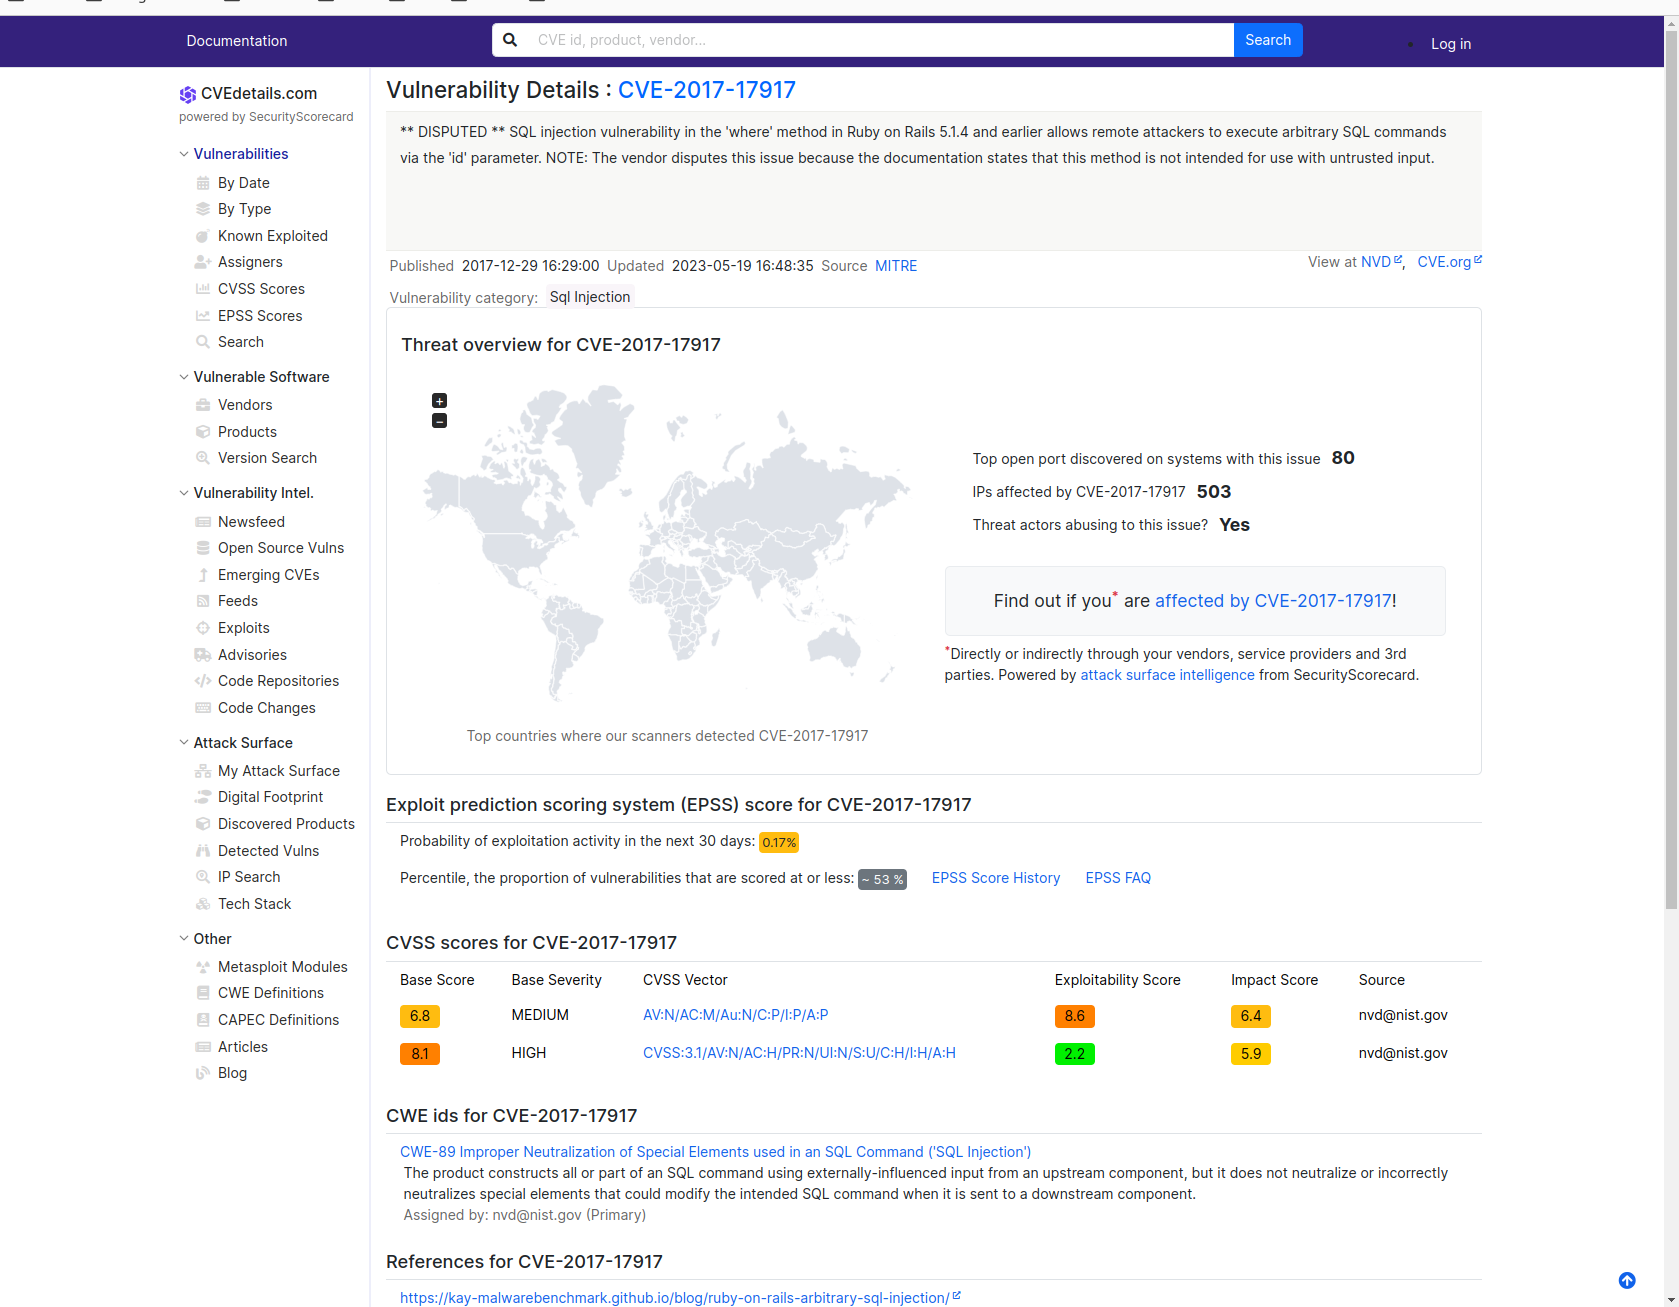Collapse the Vulnerabilities sidebar section
Screen dimensions: 1679x1307
point(184,154)
